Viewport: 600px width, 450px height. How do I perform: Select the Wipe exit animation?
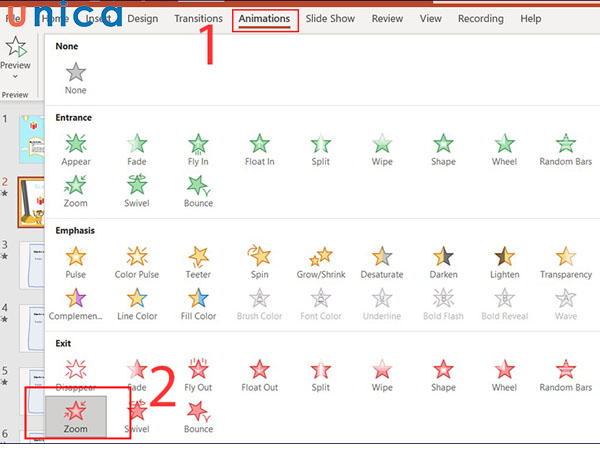(382, 375)
